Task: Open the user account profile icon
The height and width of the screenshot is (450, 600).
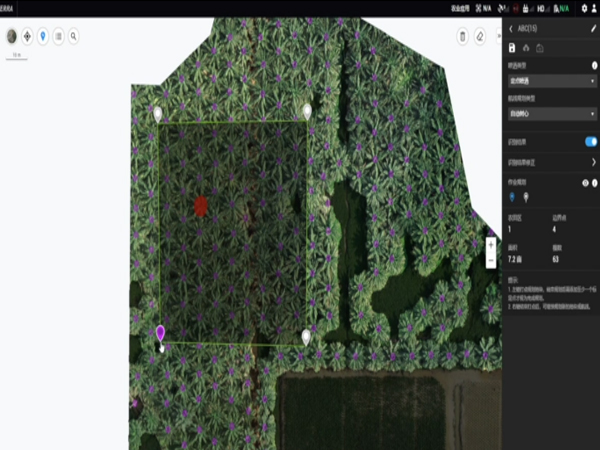Action: (x=594, y=8)
